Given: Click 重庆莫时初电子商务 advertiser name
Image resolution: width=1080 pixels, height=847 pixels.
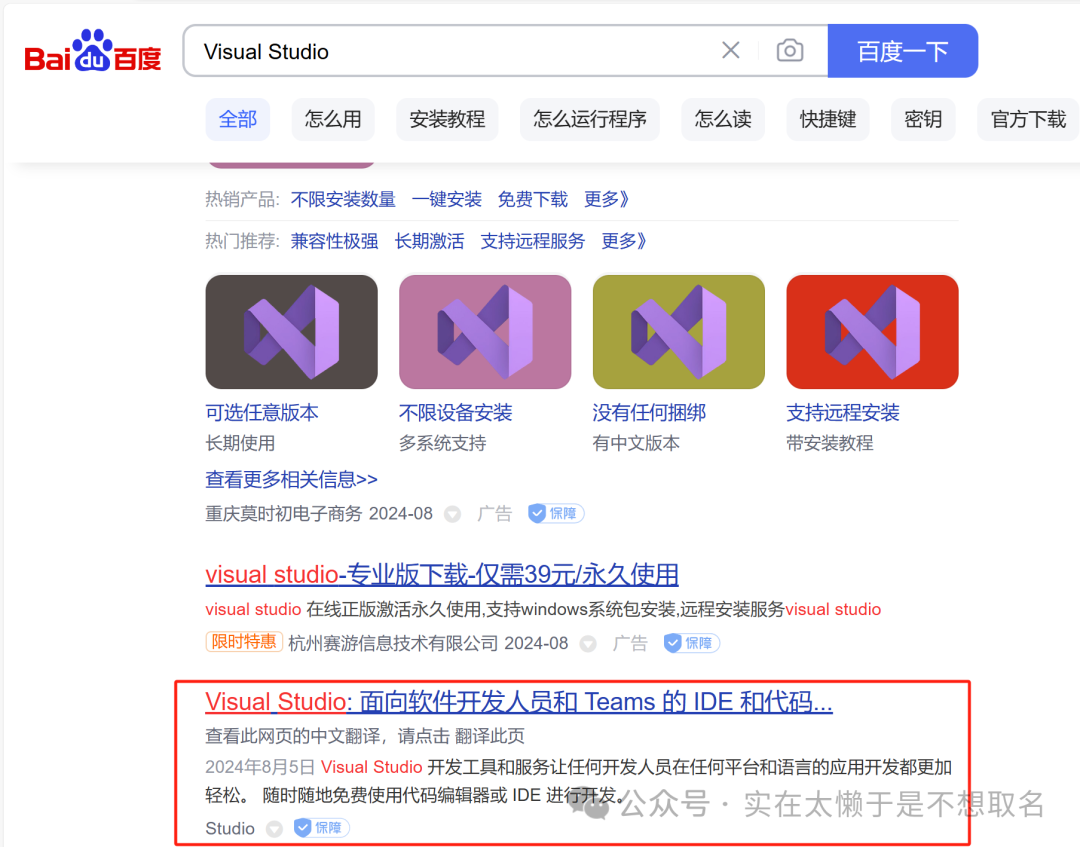Looking at the screenshot, I should tap(283, 514).
